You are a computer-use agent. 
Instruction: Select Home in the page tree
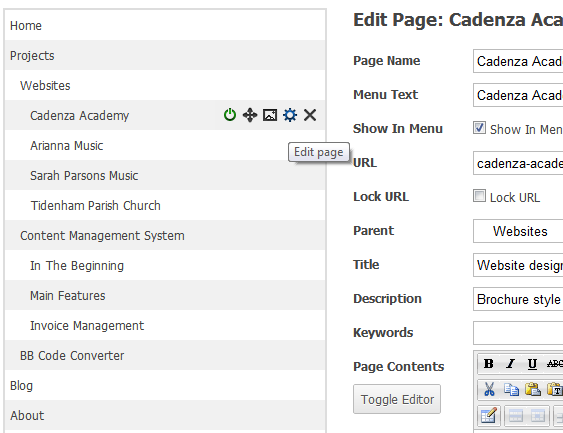click(165, 25)
